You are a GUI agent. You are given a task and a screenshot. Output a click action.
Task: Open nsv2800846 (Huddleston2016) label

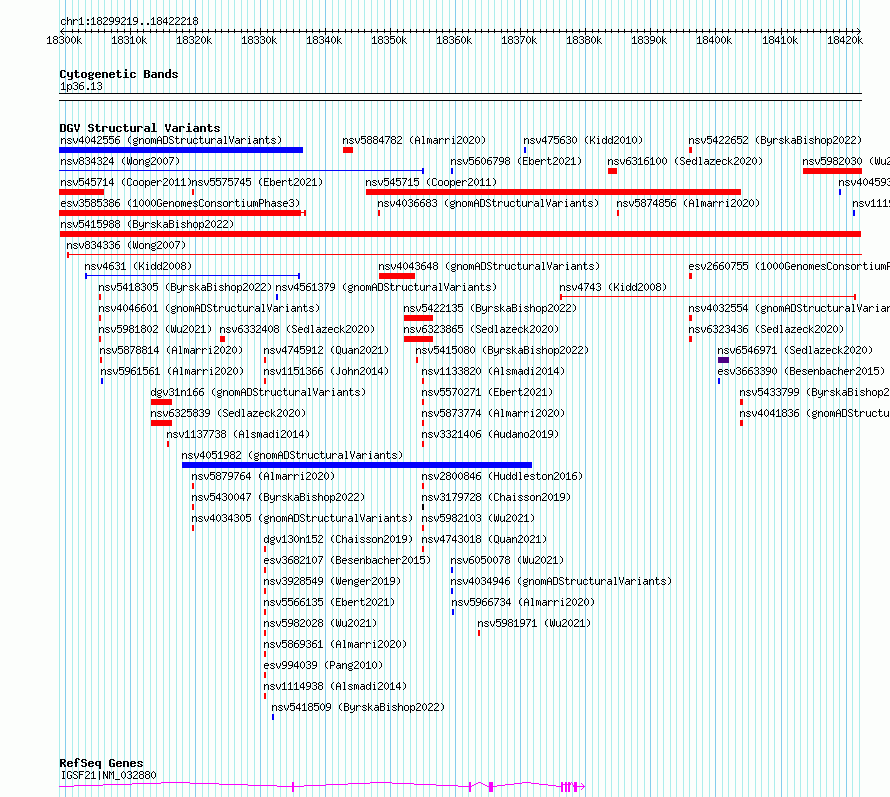coord(502,476)
